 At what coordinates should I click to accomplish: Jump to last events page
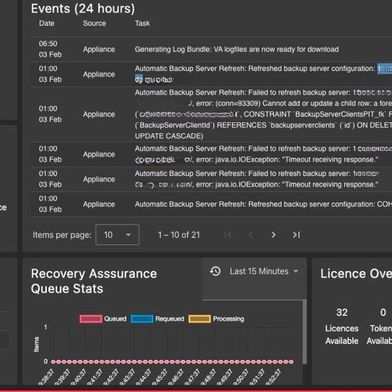coord(296,235)
